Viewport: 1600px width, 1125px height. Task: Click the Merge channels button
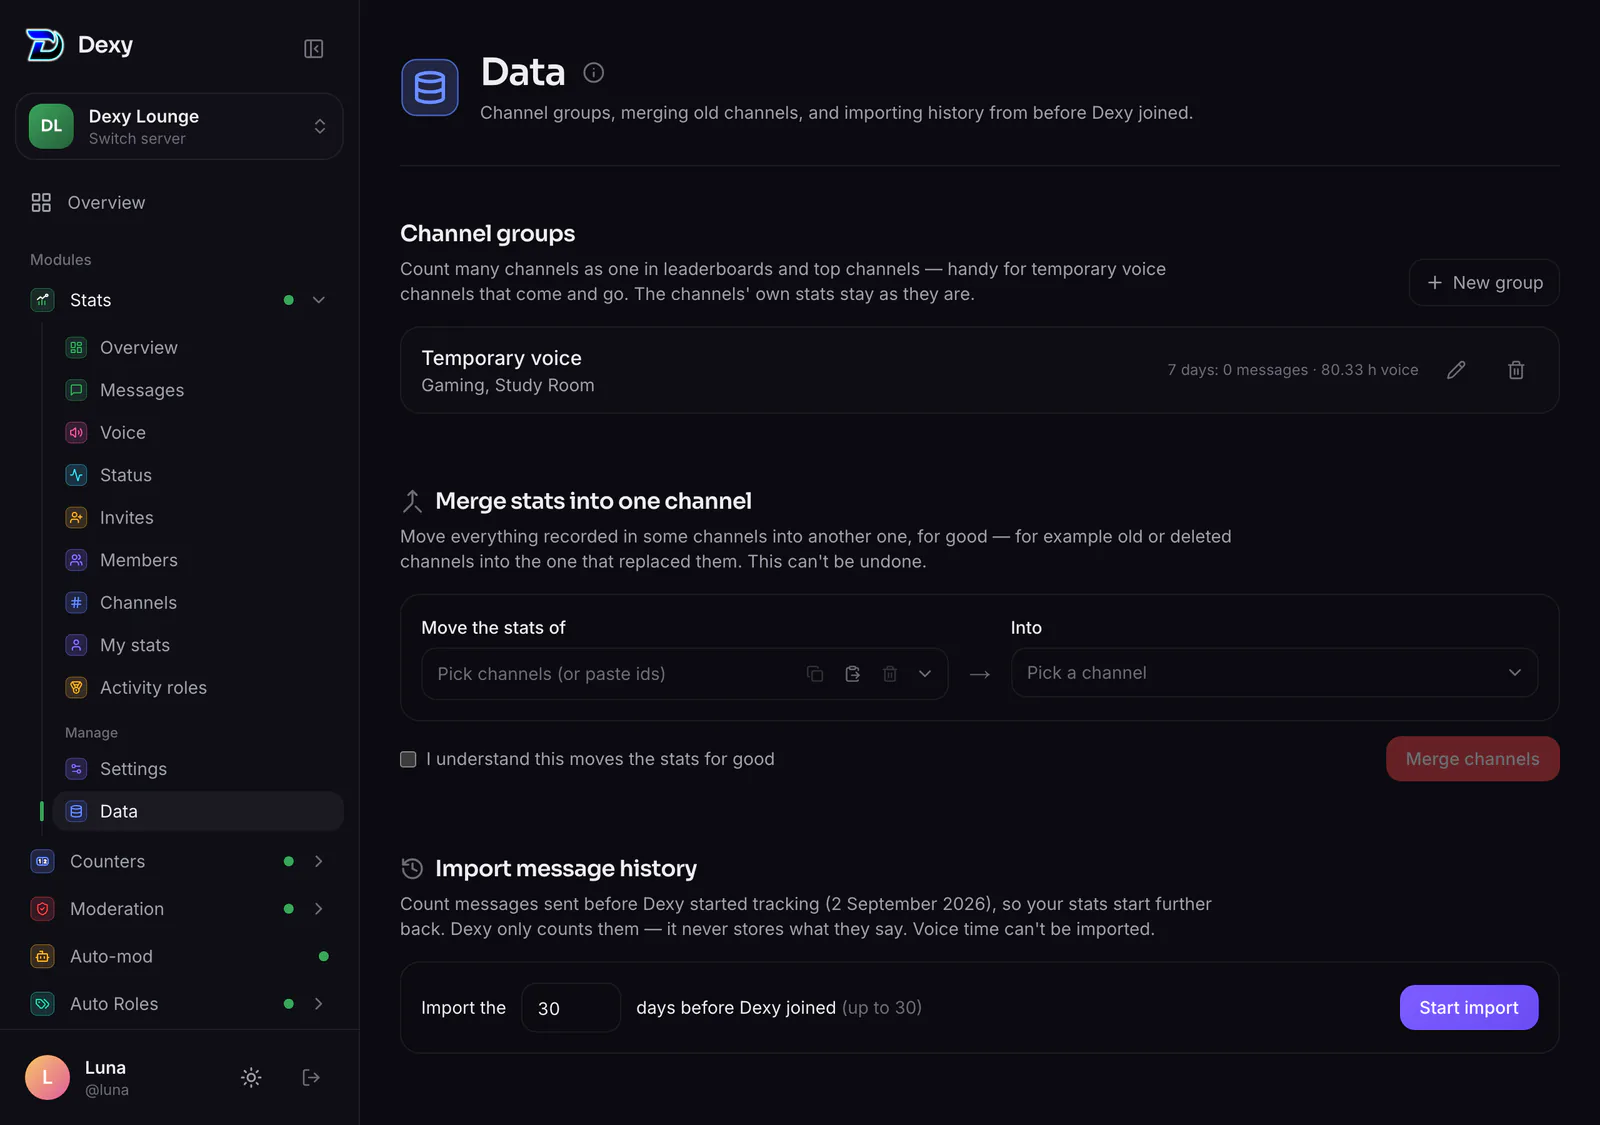click(x=1472, y=759)
